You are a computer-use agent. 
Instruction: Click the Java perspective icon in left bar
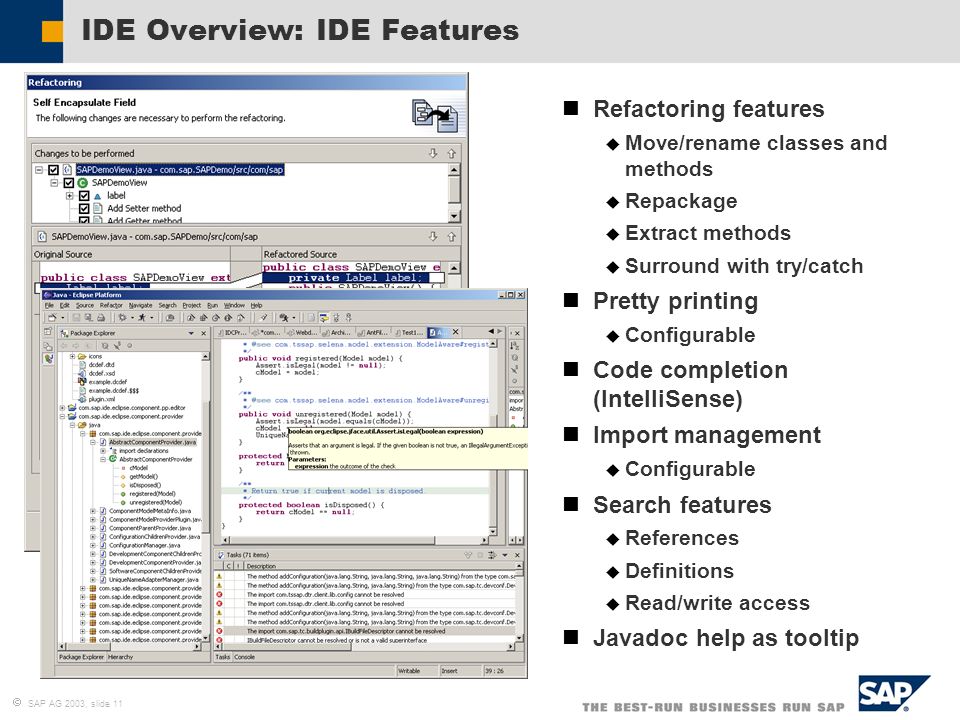point(48,359)
